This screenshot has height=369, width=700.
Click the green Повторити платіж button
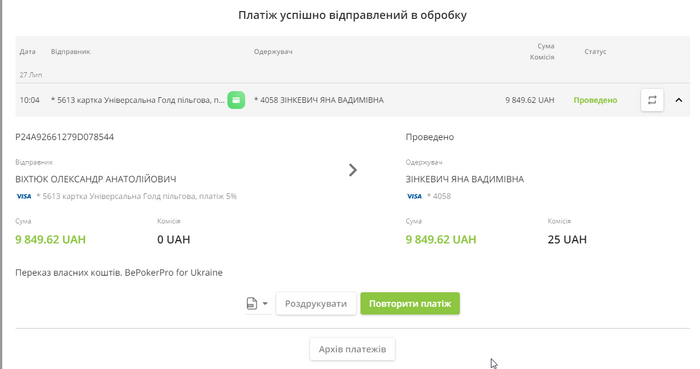[x=410, y=303]
